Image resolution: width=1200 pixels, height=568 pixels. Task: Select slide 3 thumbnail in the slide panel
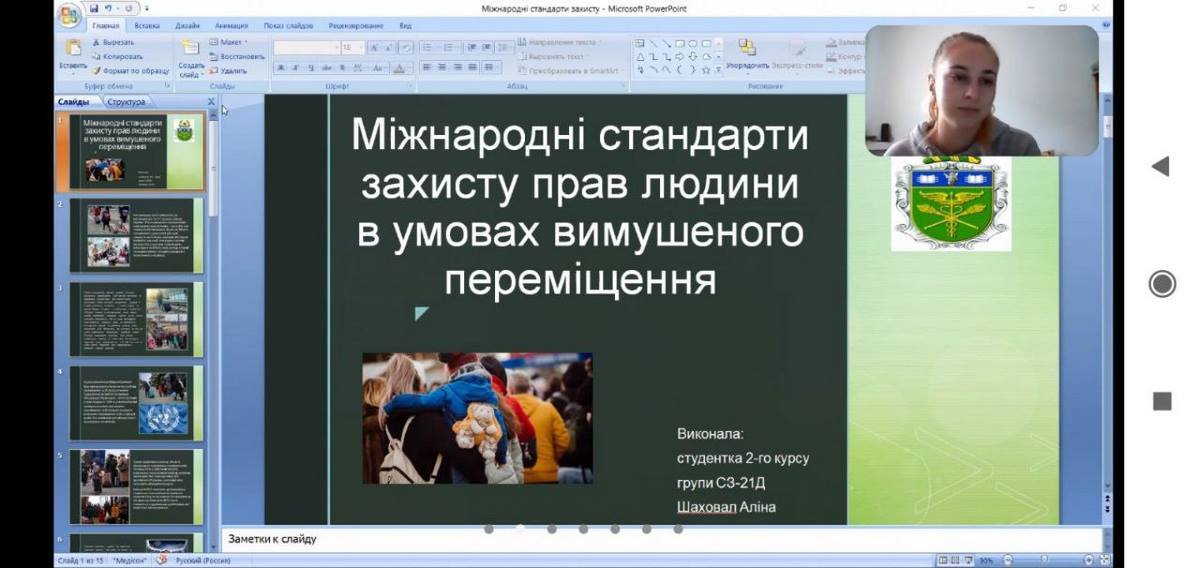(136, 319)
